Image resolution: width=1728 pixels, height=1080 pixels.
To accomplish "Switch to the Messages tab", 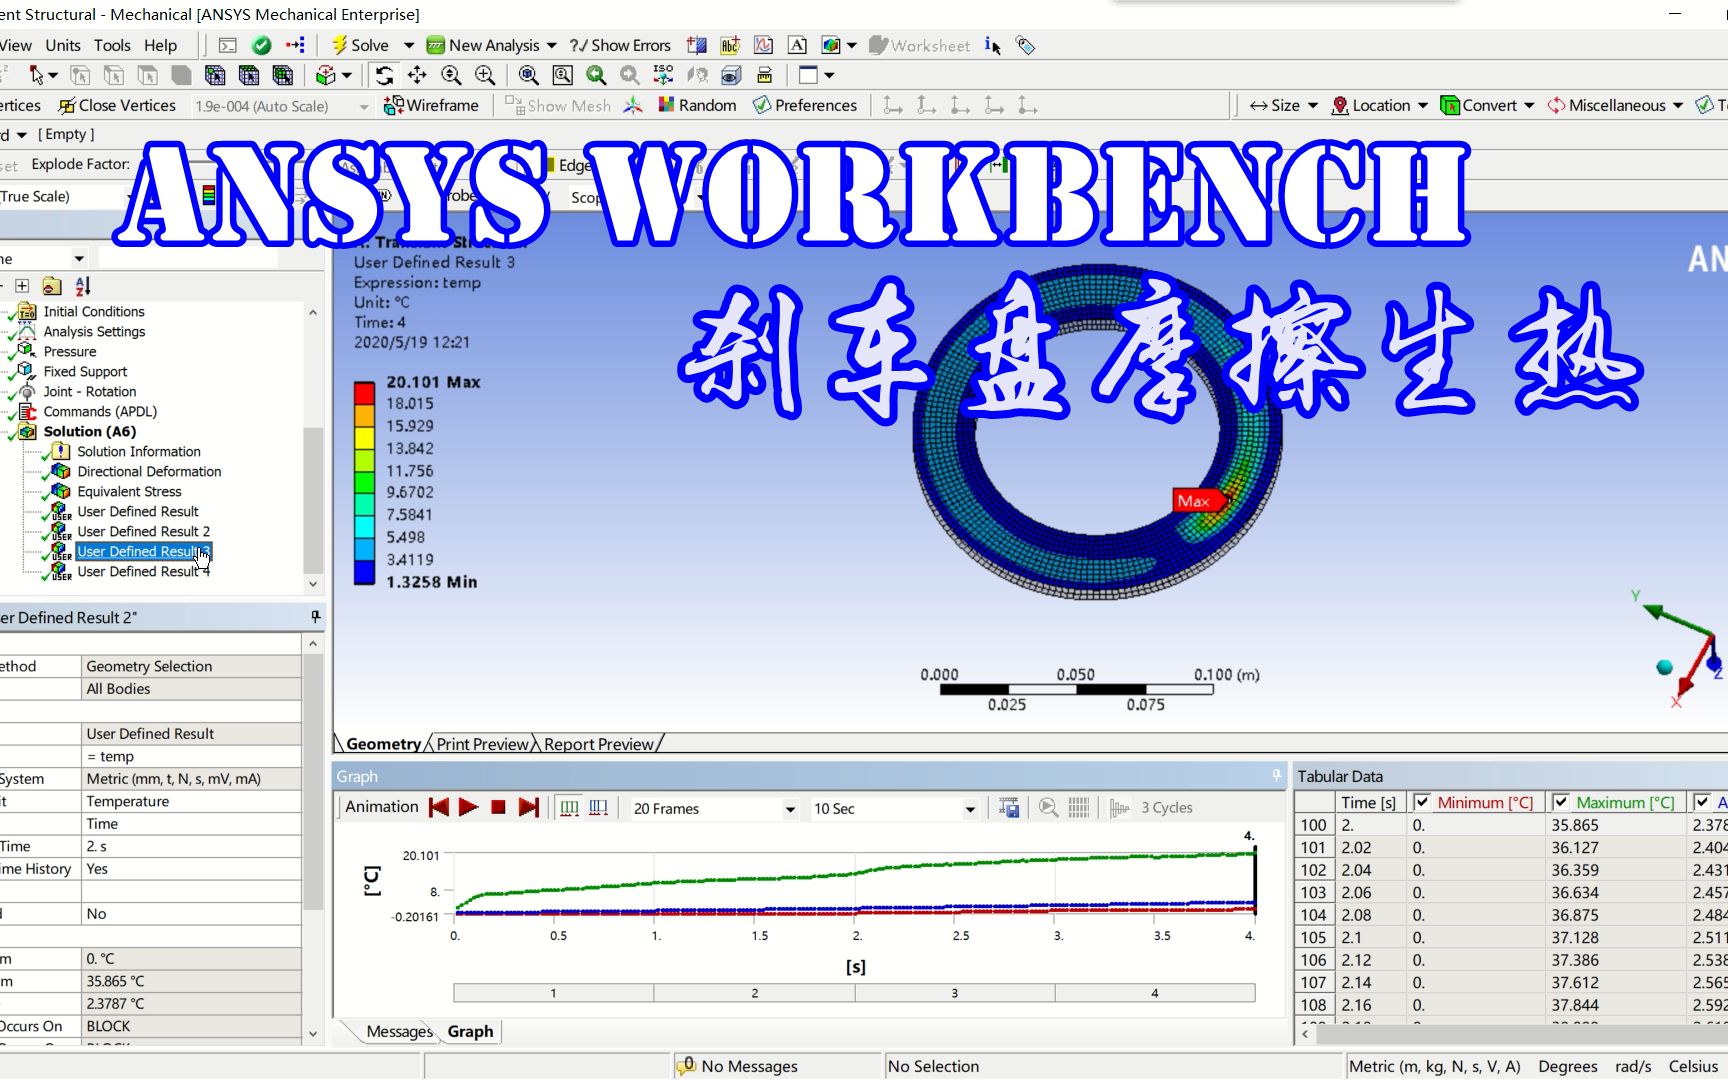I will click(399, 1031).
